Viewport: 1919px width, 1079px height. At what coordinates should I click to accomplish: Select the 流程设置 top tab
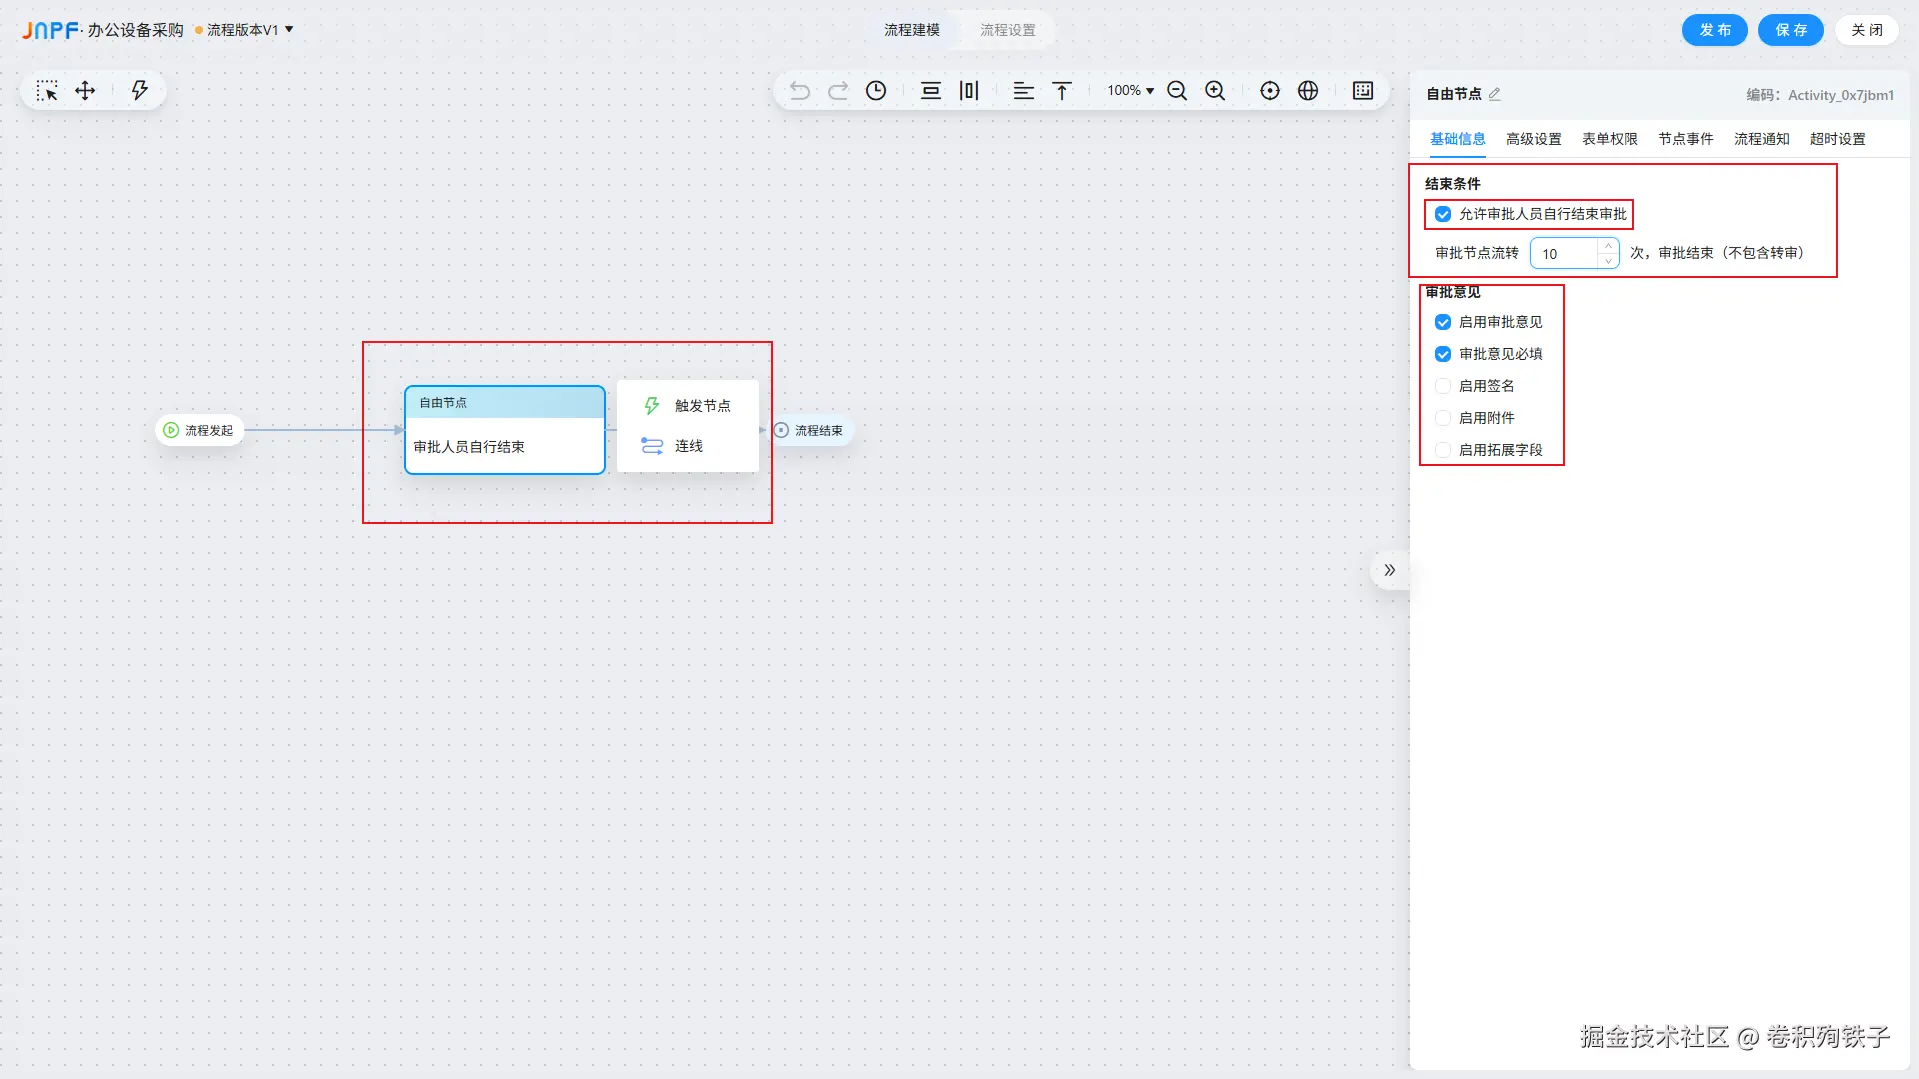point(1007,30)
